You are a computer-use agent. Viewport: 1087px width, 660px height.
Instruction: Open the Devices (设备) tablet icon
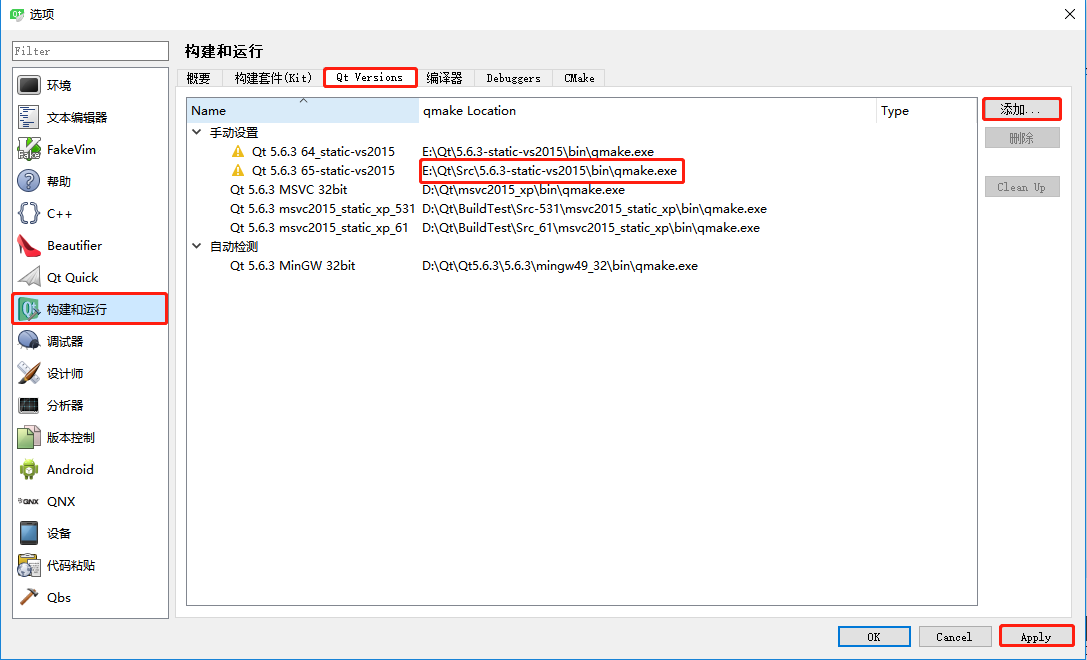29,533
